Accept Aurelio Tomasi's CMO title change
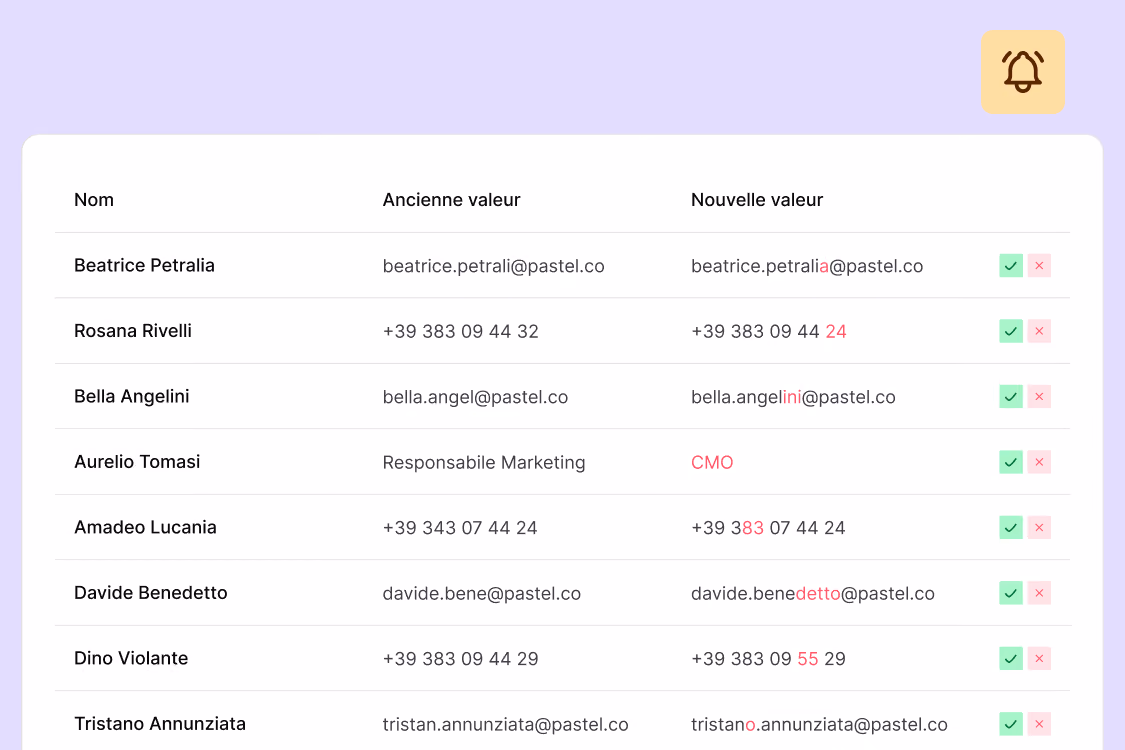Image resolution: width=1125 pixels, height=750 pixels. [1011, 462]
